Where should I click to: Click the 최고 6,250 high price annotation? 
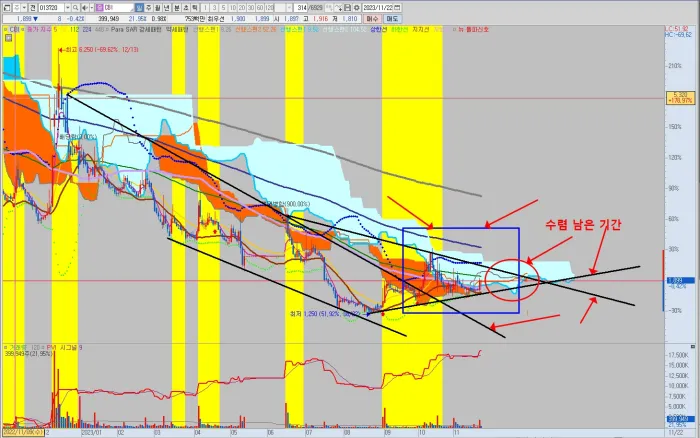[101, 50]
